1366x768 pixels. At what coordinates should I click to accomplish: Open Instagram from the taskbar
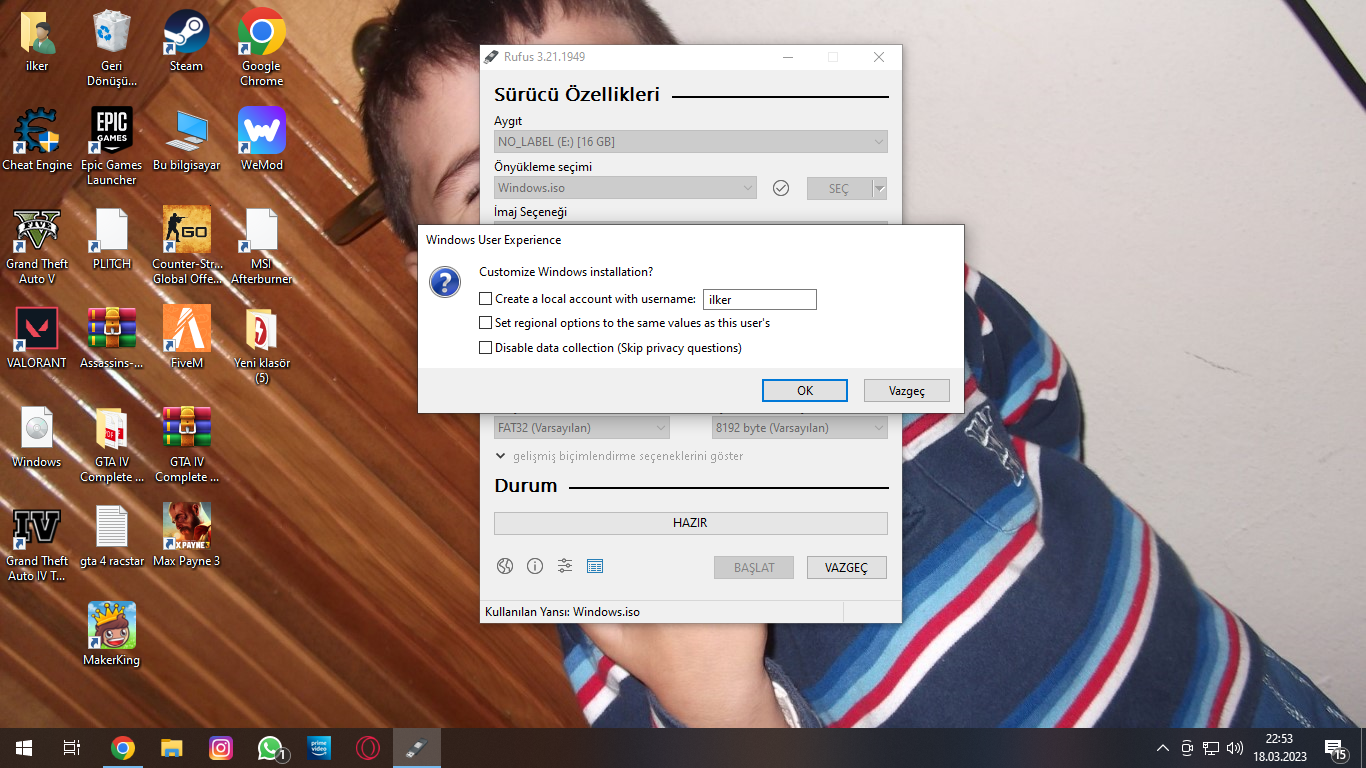221,748
